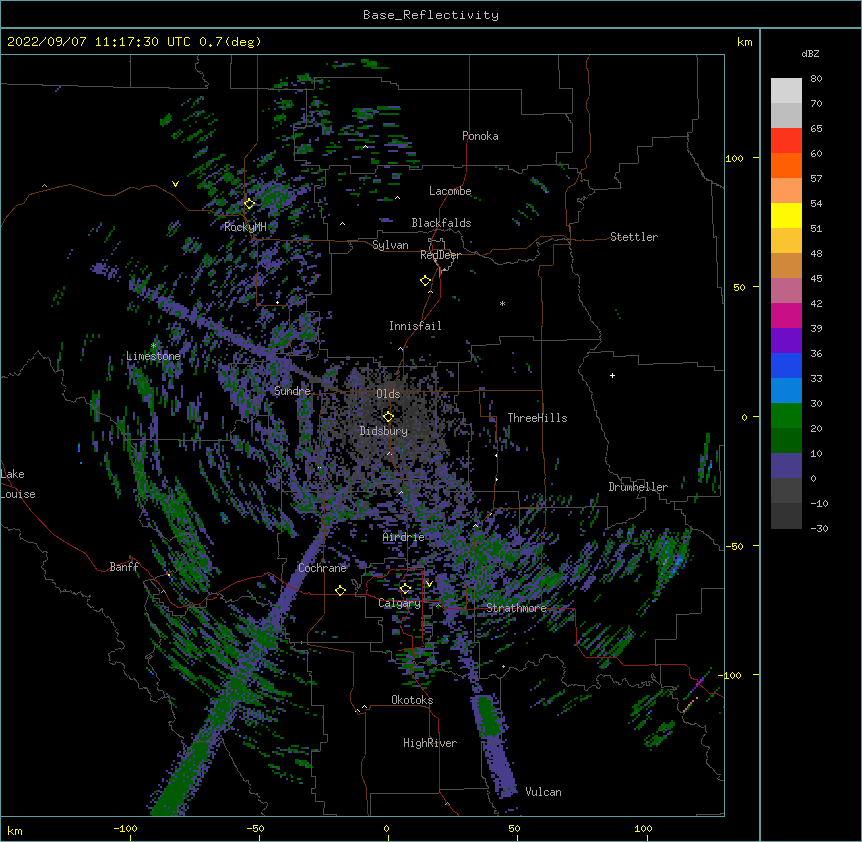
Task: Click the 80 value label in the dBZ legend
Action: point(816,79)
